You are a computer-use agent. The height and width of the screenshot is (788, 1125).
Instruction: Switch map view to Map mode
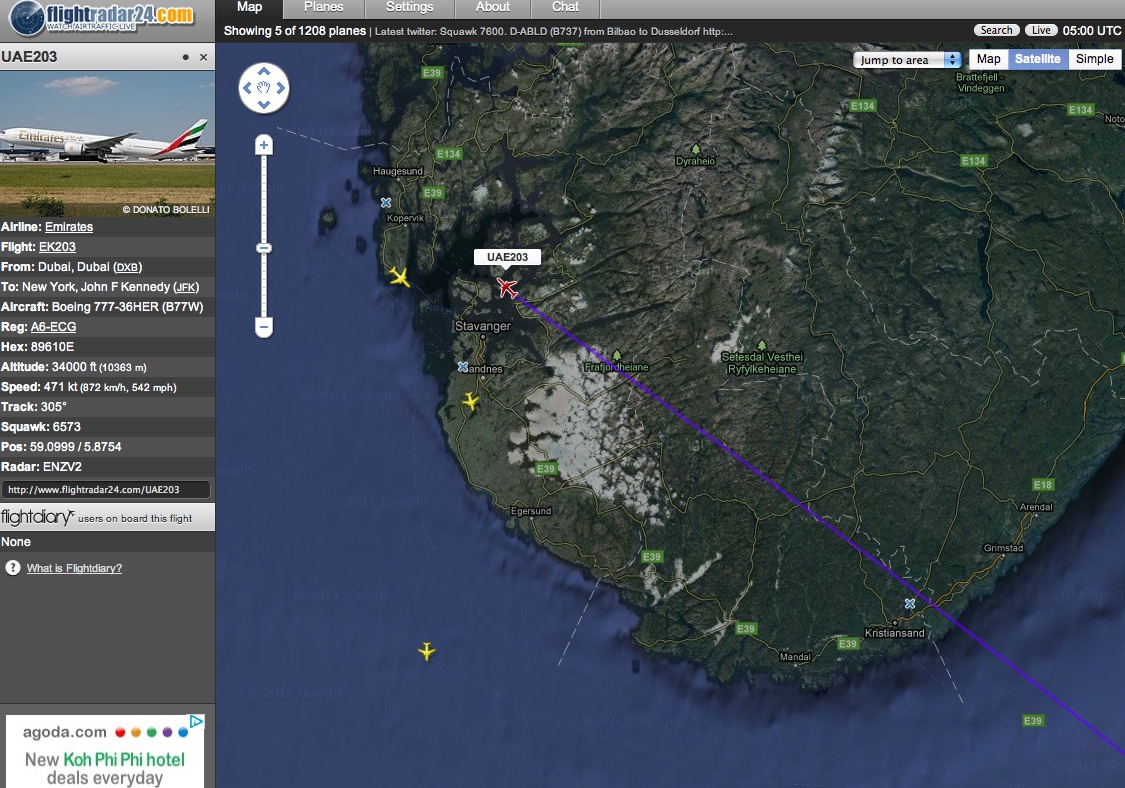(x=989, y=59)
